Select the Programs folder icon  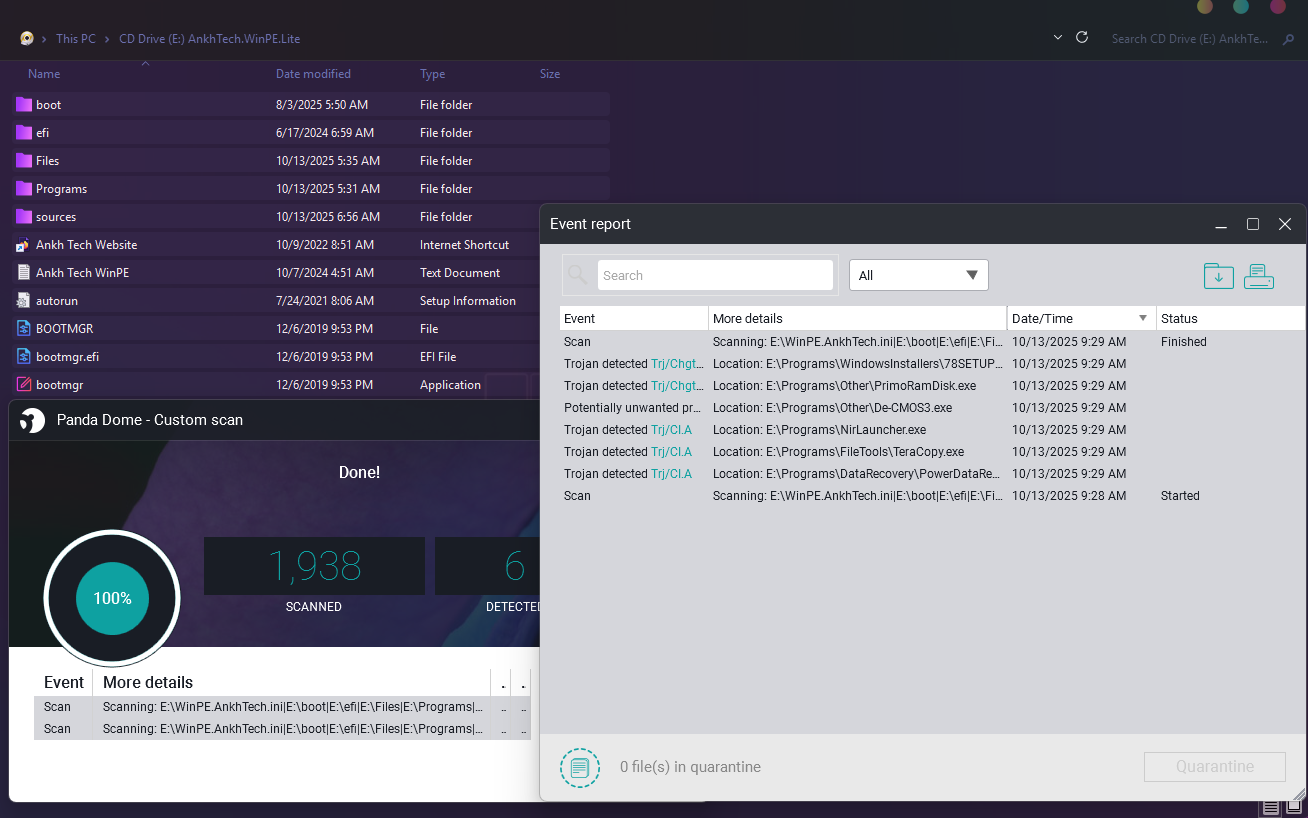point(24,188)
